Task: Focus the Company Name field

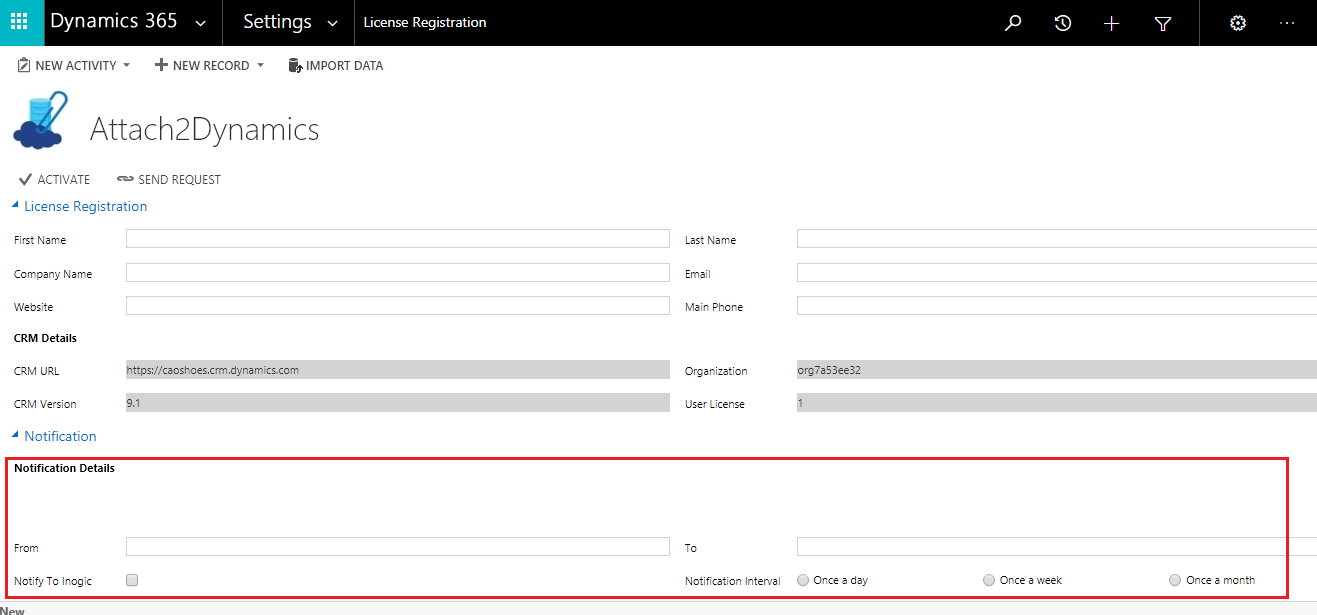Action: [398, 273]
